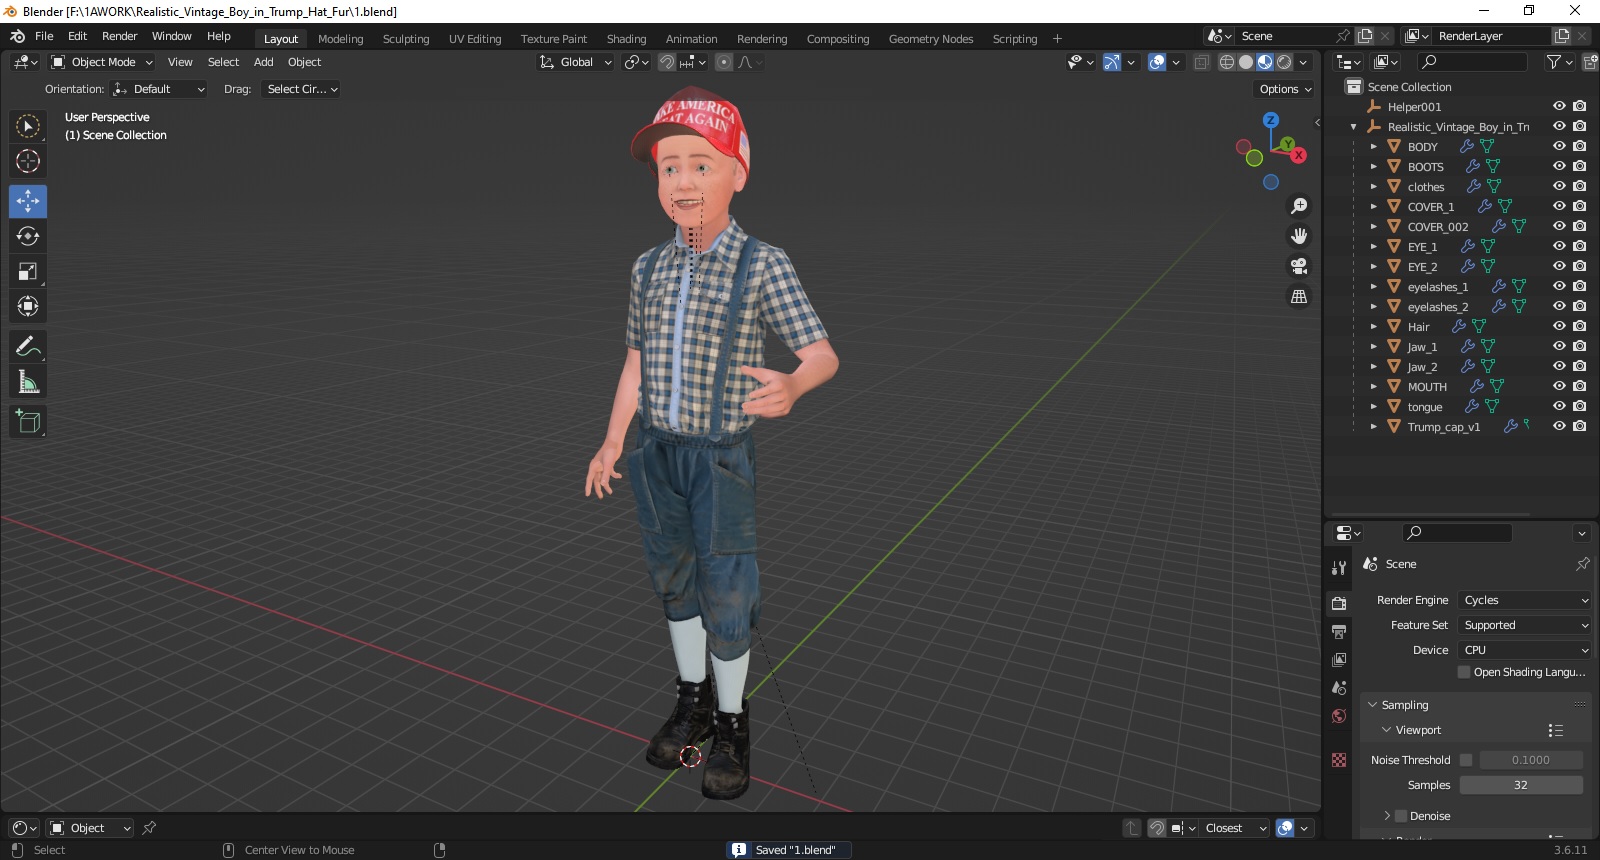Image resolution: width=1600 pixels, height=860 pixels.
Task: Click the pan hand icon in viewport
Action: [1299, 236]
